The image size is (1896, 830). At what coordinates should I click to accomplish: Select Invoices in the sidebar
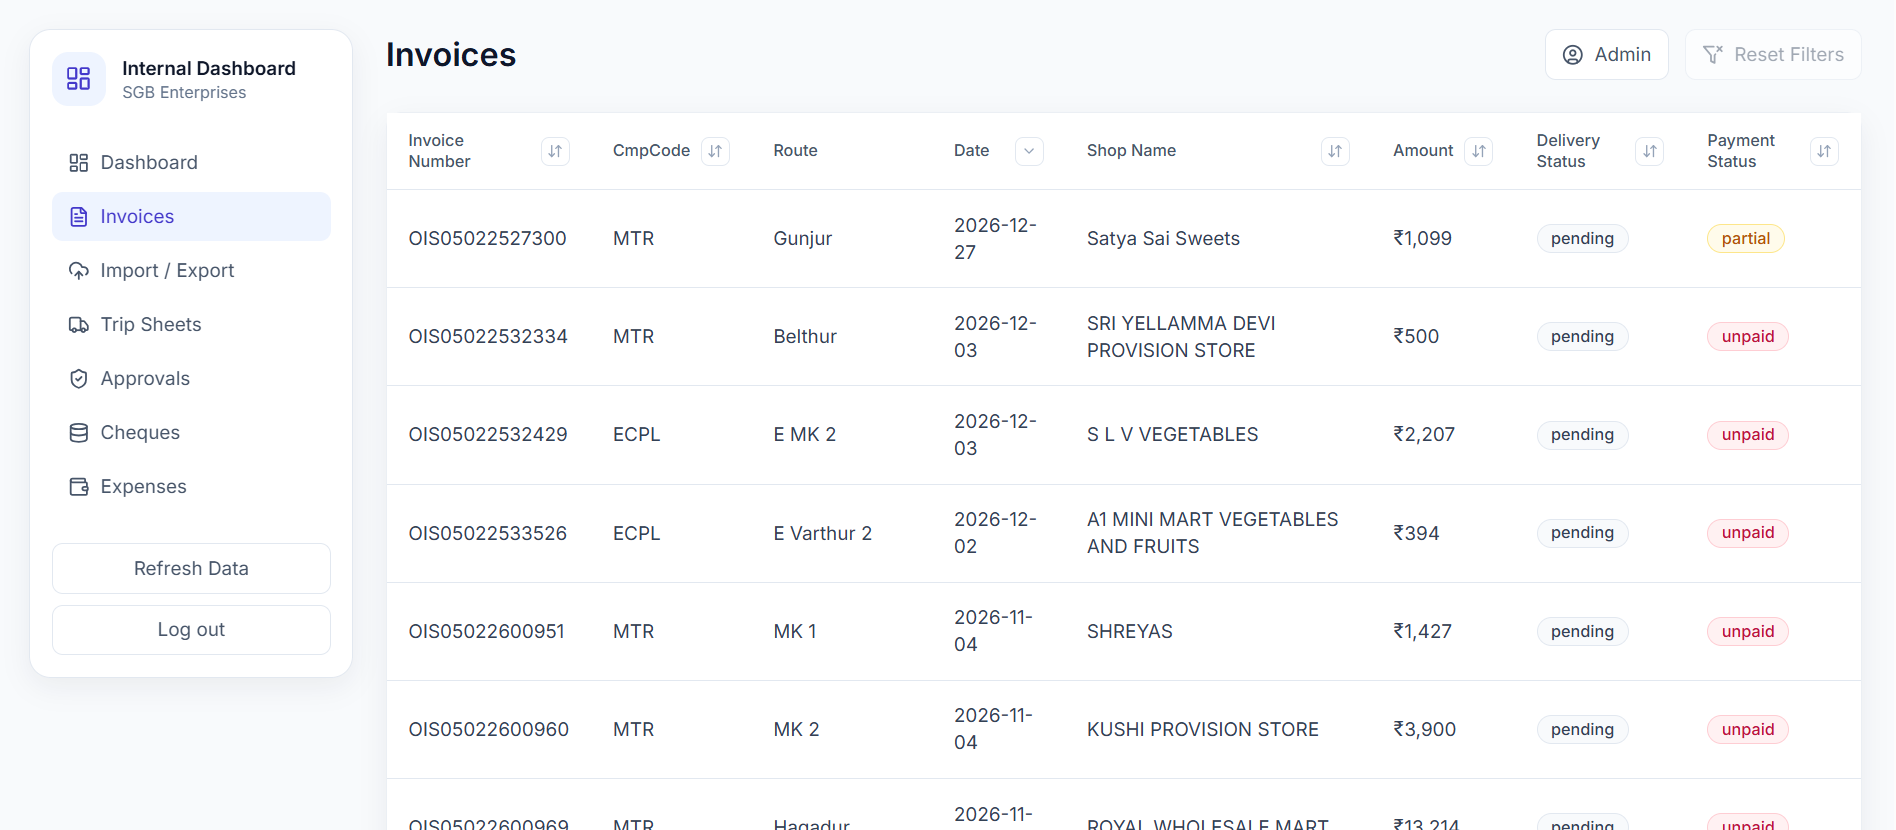click(191, 216)
